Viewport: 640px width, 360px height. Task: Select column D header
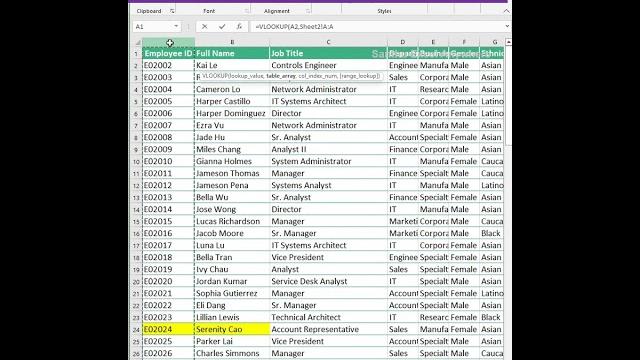[x=402, y=42]
